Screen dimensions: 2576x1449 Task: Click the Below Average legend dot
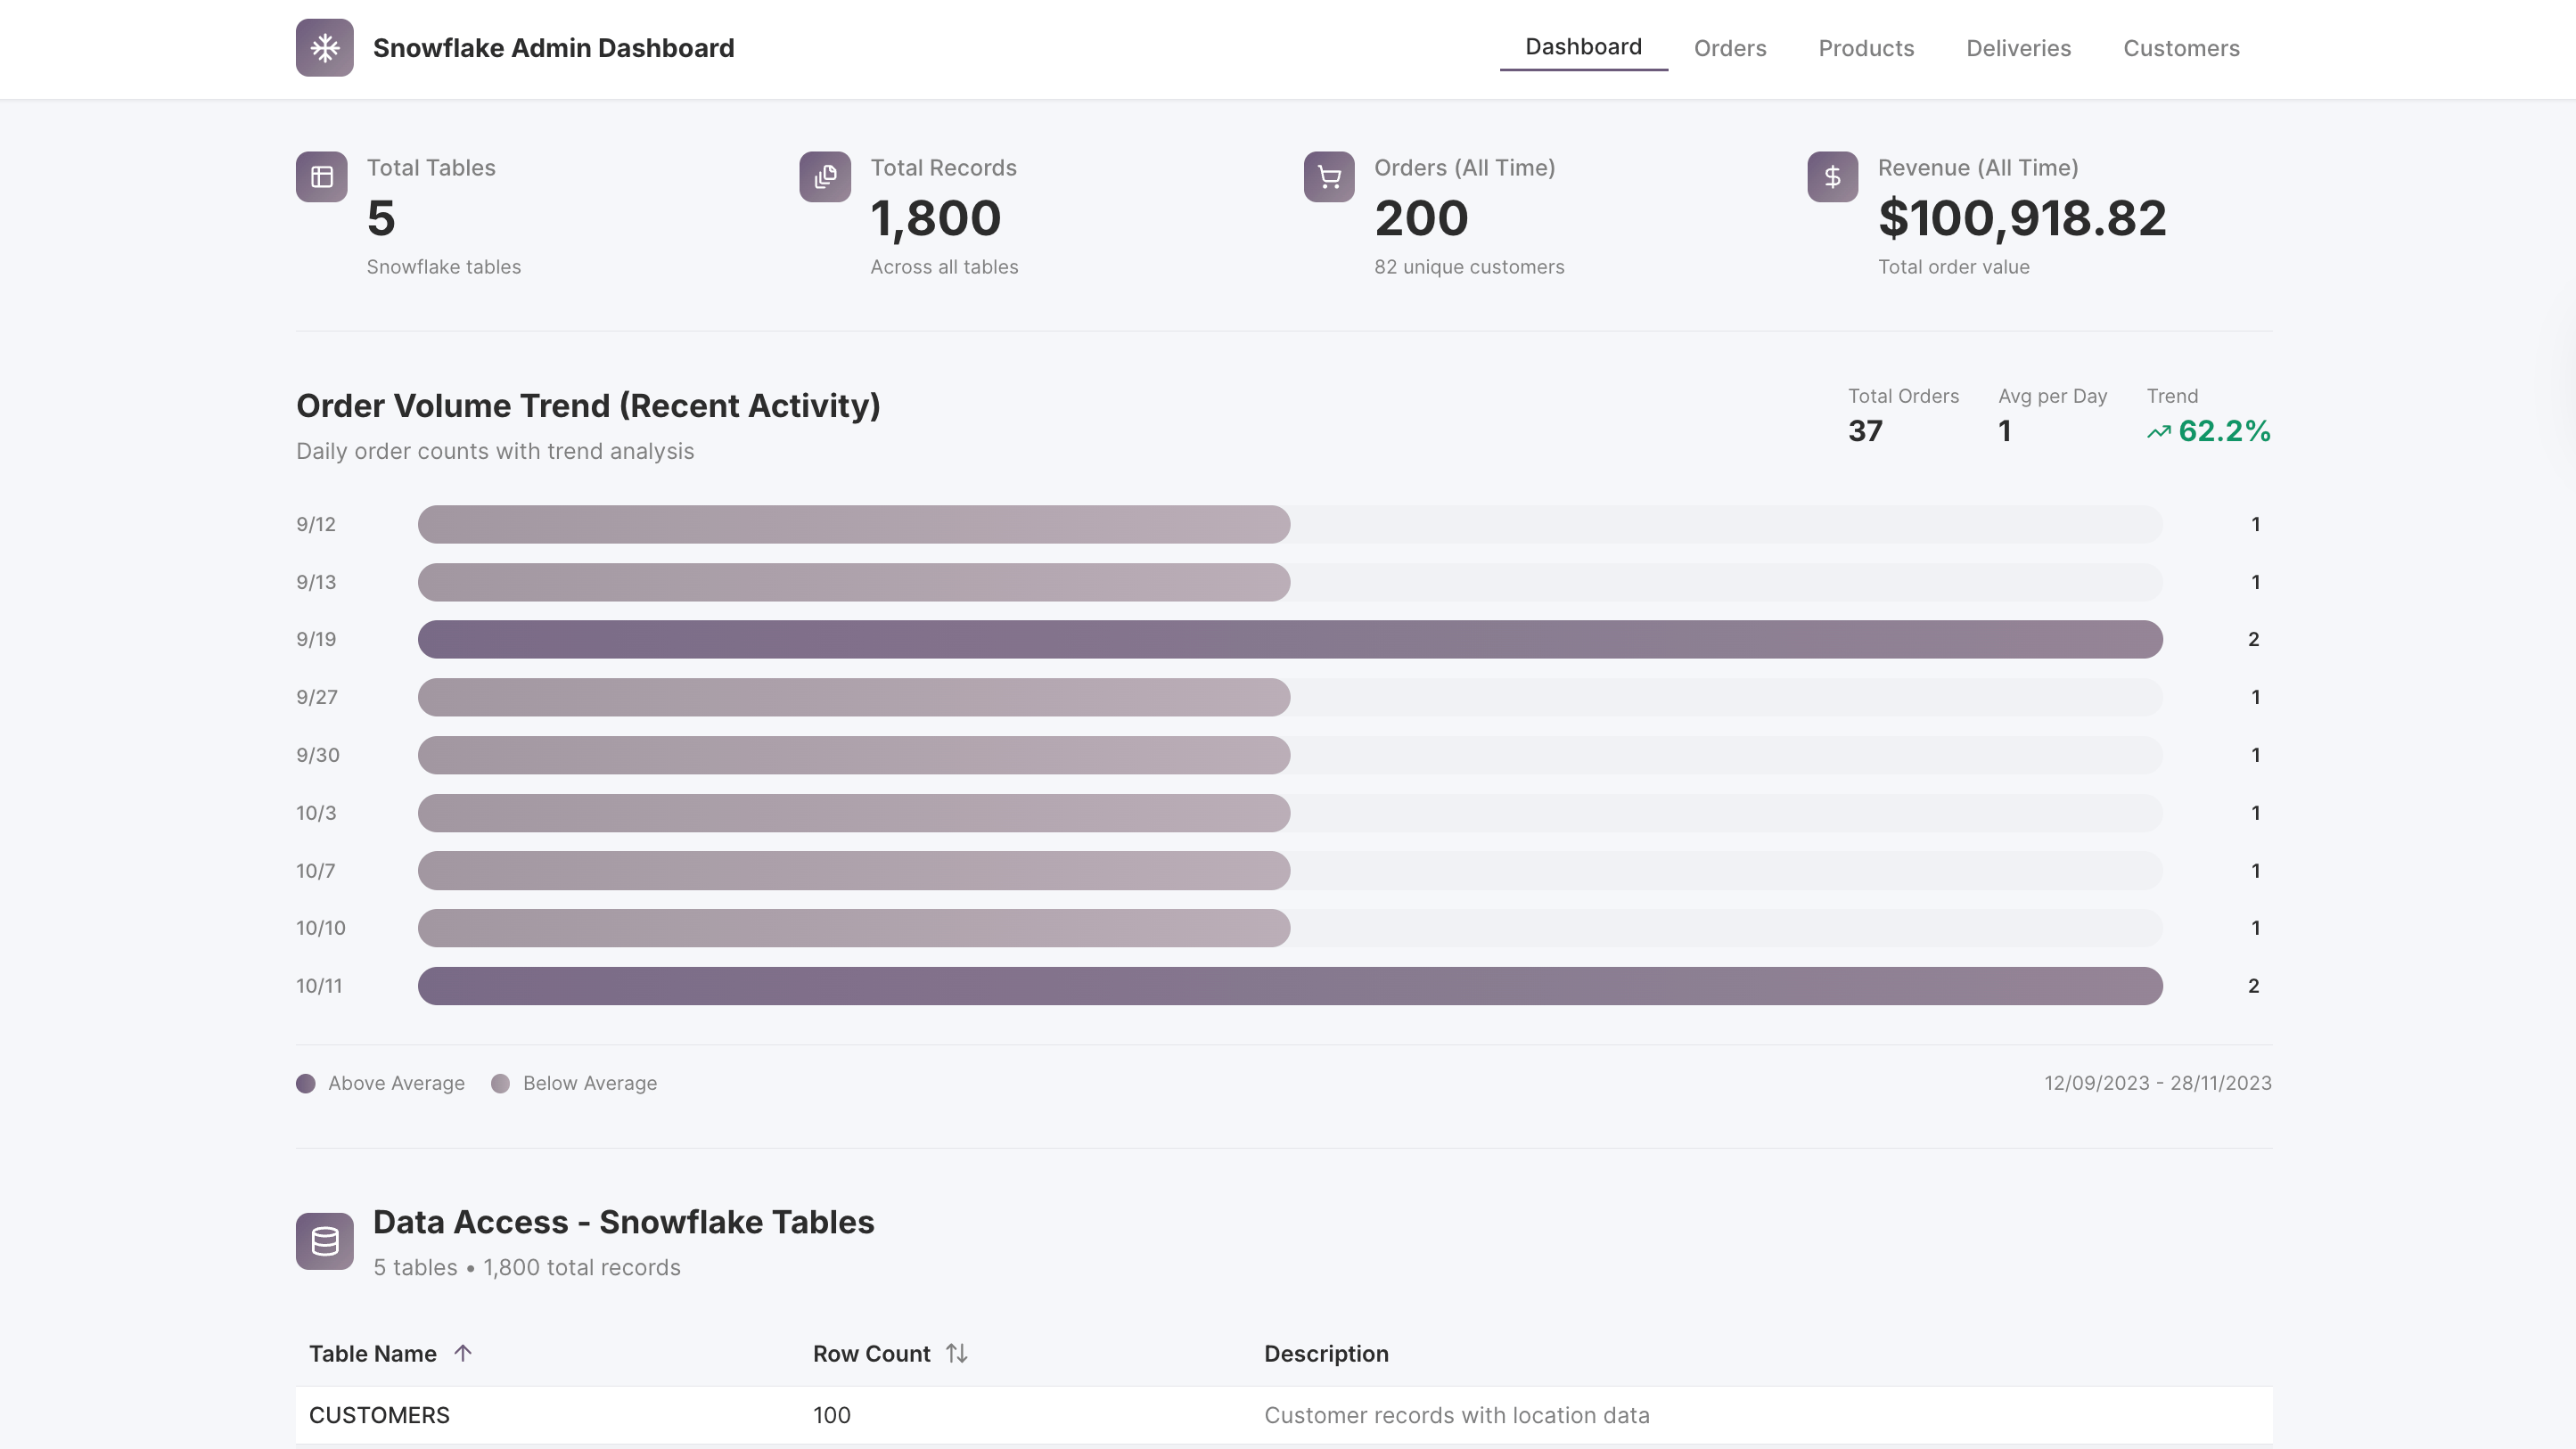(x=501, y=1083)
